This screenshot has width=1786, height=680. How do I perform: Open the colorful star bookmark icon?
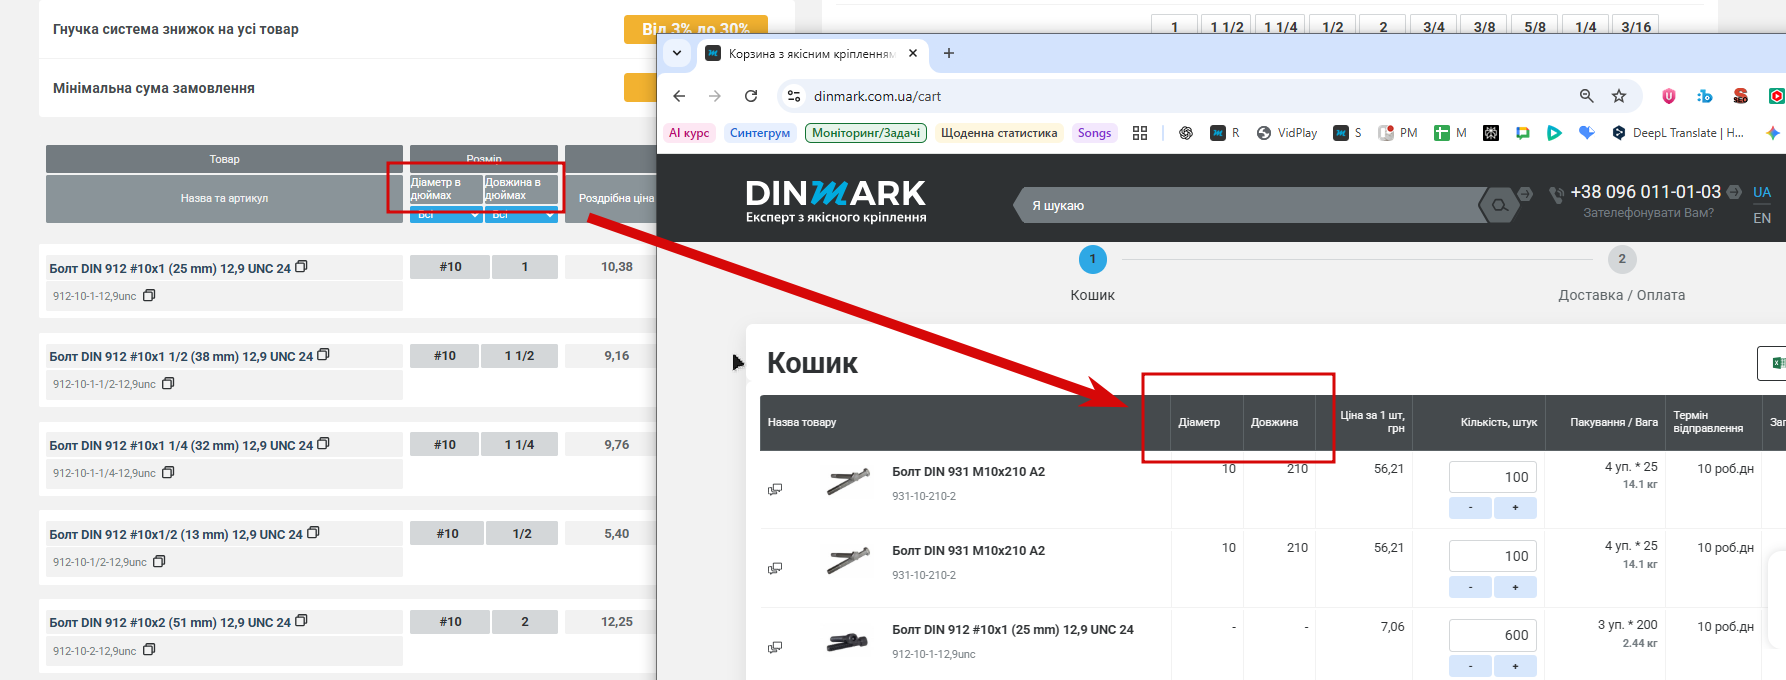1773,133
